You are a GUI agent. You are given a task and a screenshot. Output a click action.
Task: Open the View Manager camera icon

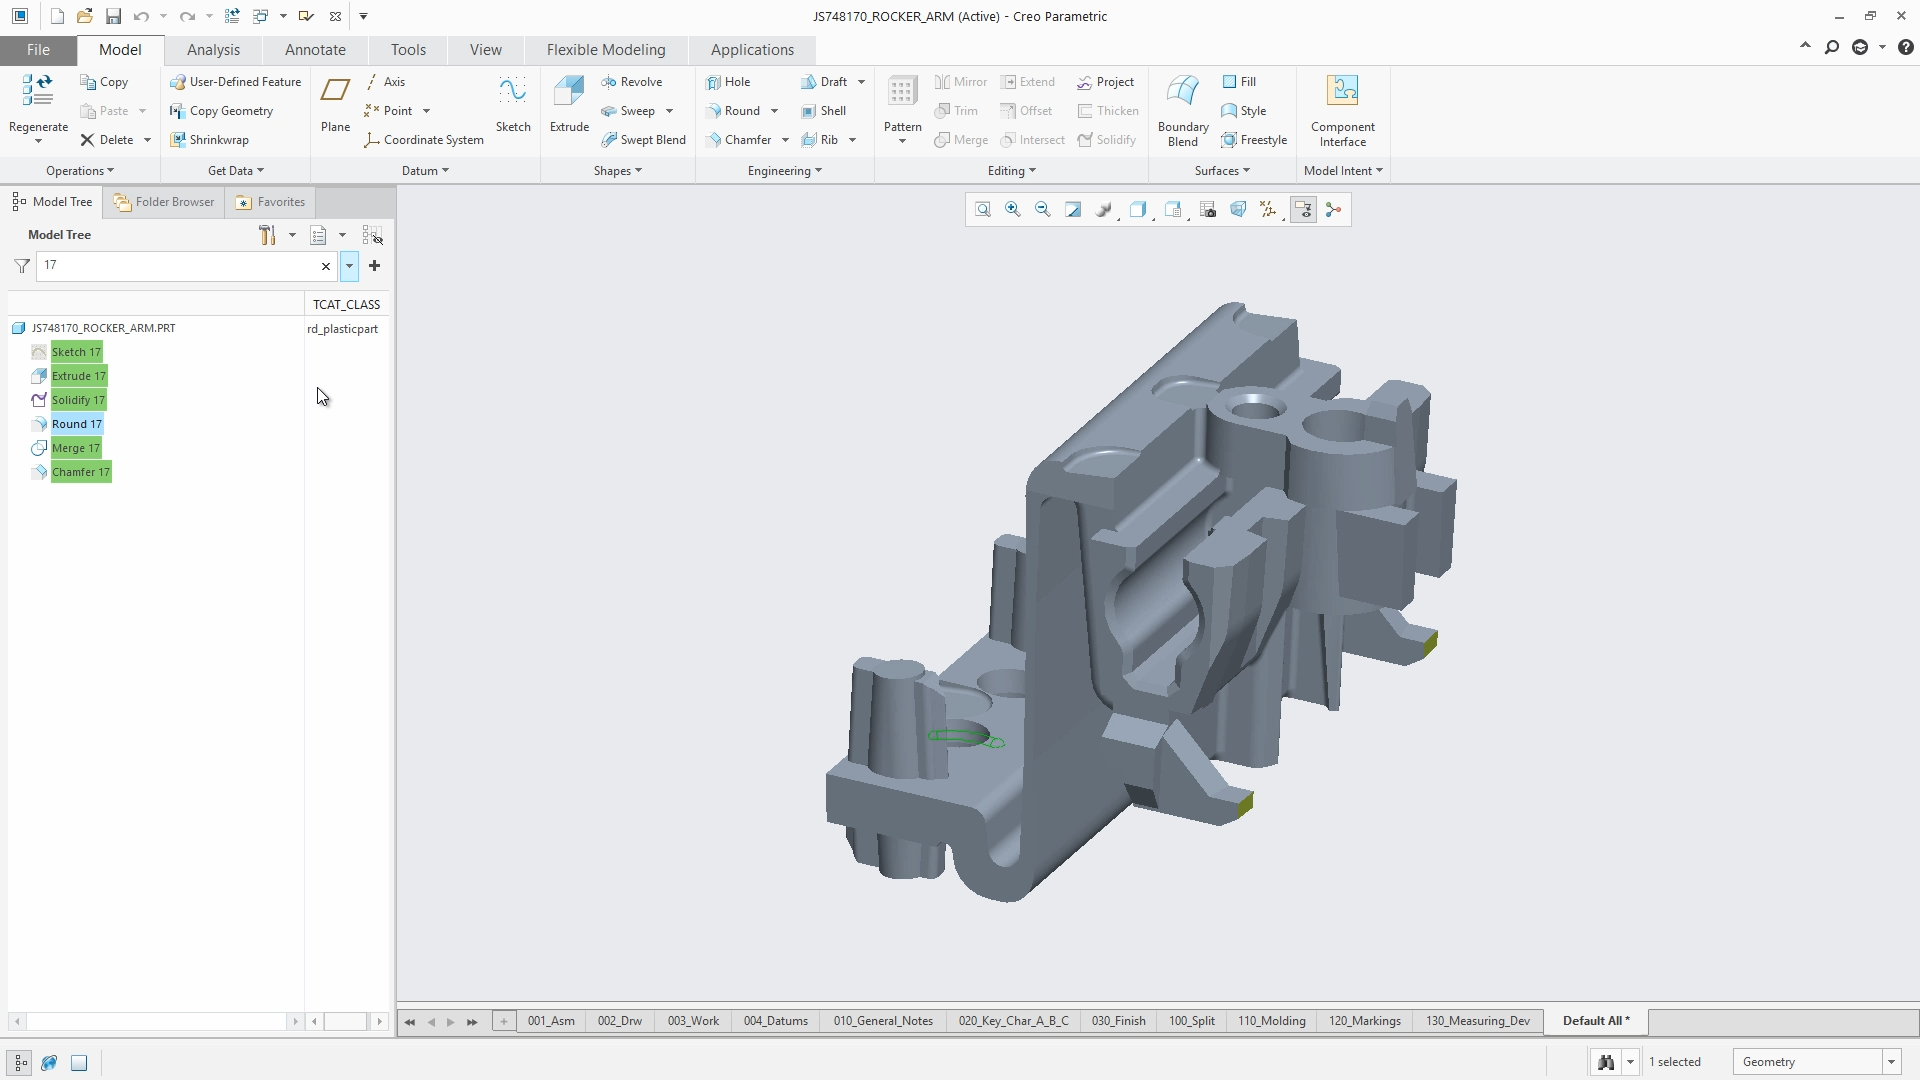(1208, 210)
